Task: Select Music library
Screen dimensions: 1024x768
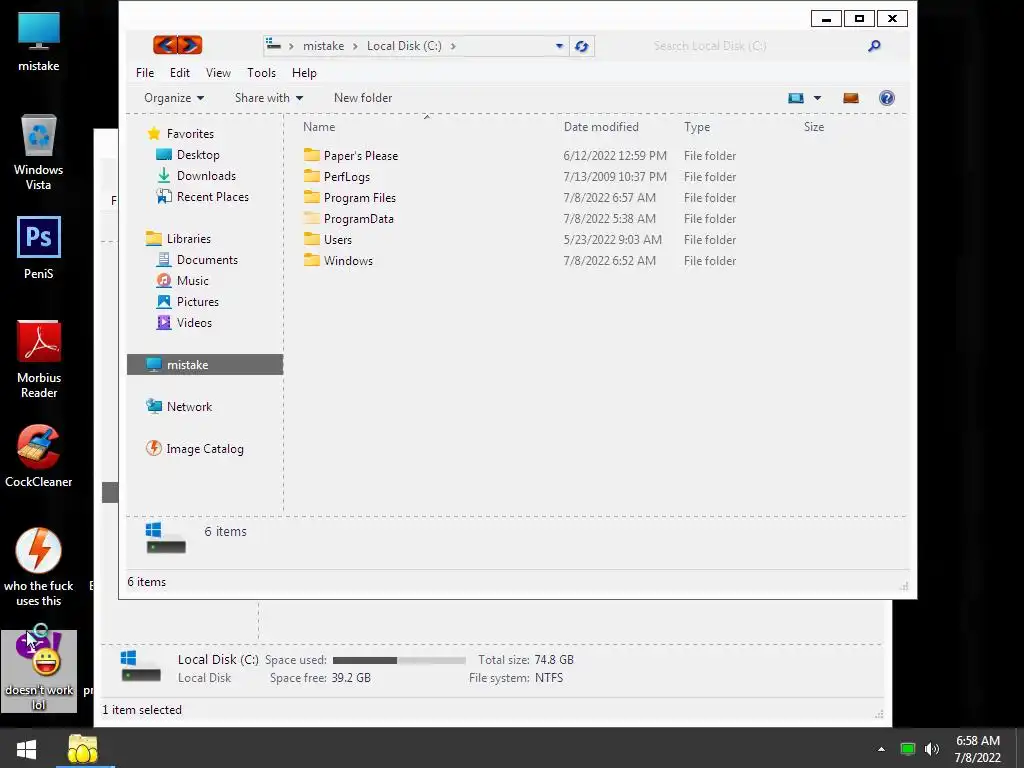Action: click(x=182, y=280)
